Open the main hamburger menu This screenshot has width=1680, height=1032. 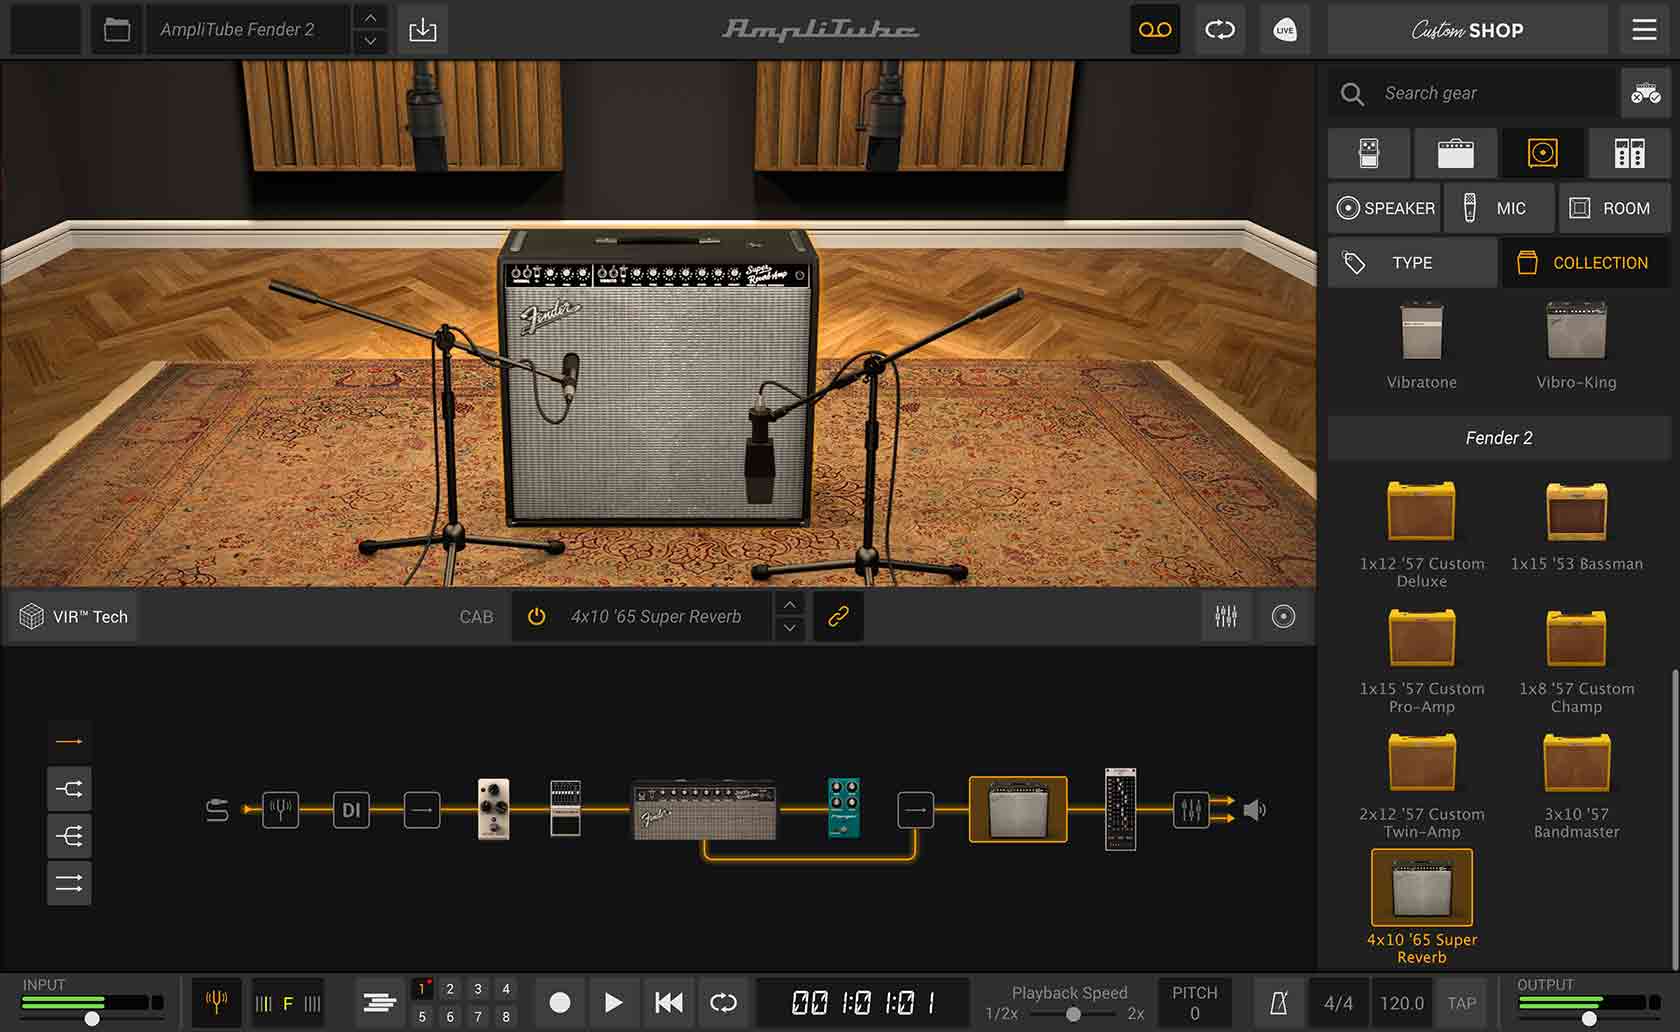(x=1643, y=29)
